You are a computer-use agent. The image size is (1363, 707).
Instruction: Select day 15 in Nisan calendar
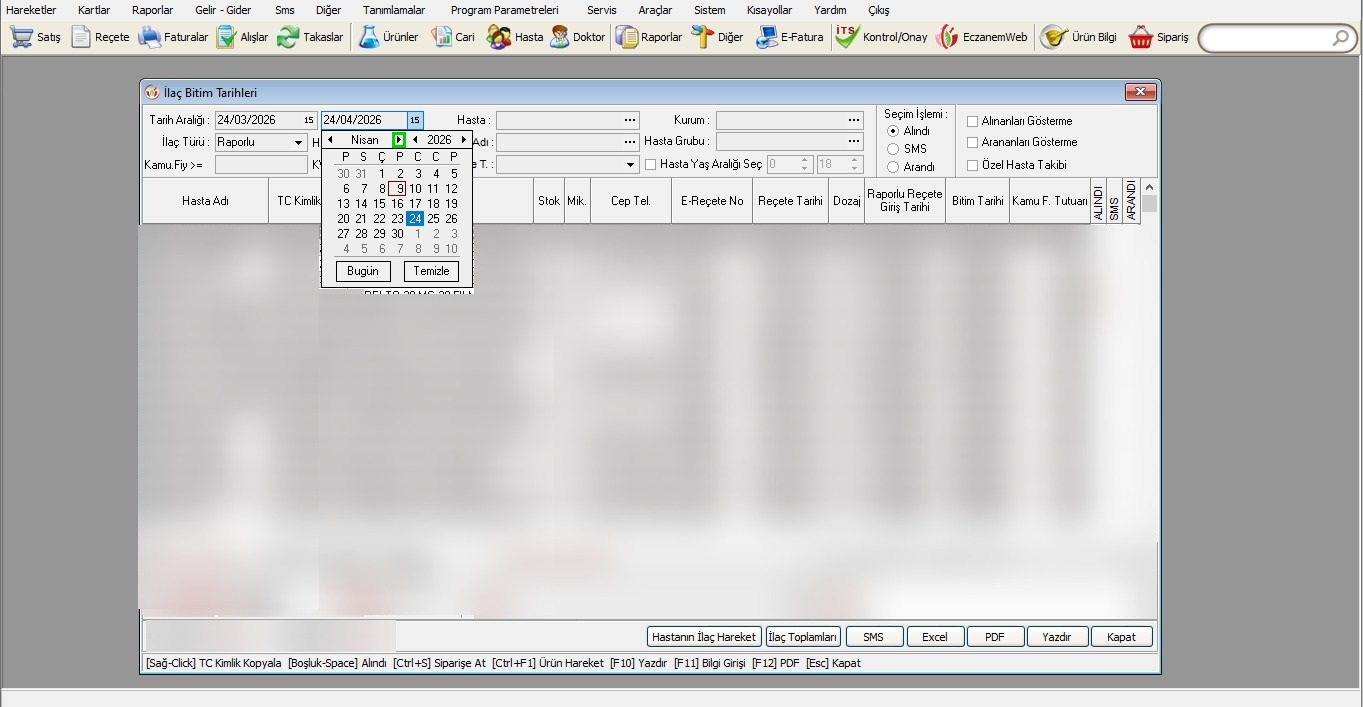(x=379, y=204)
